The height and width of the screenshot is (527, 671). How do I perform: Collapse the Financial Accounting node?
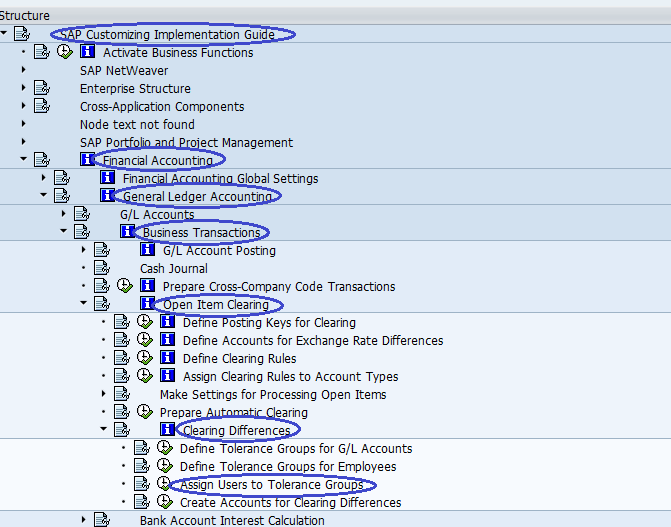click(24, 159)
